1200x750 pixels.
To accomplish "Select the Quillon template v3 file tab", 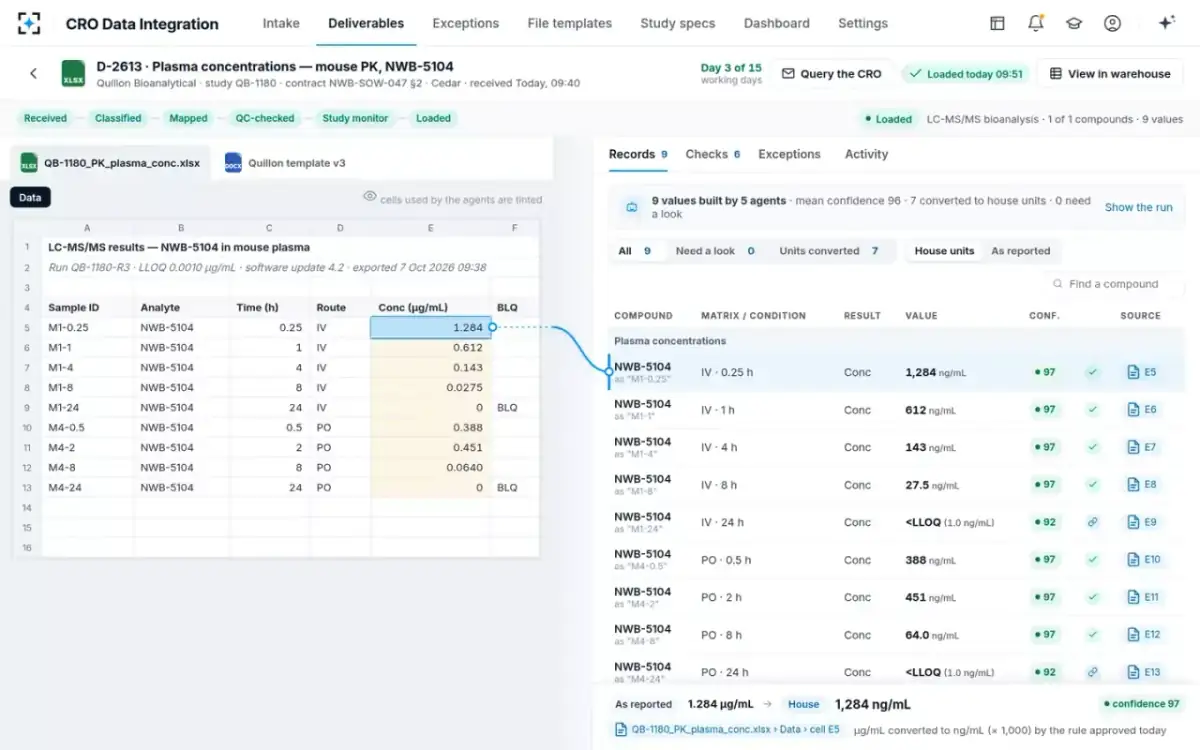I will pos(285,163).
